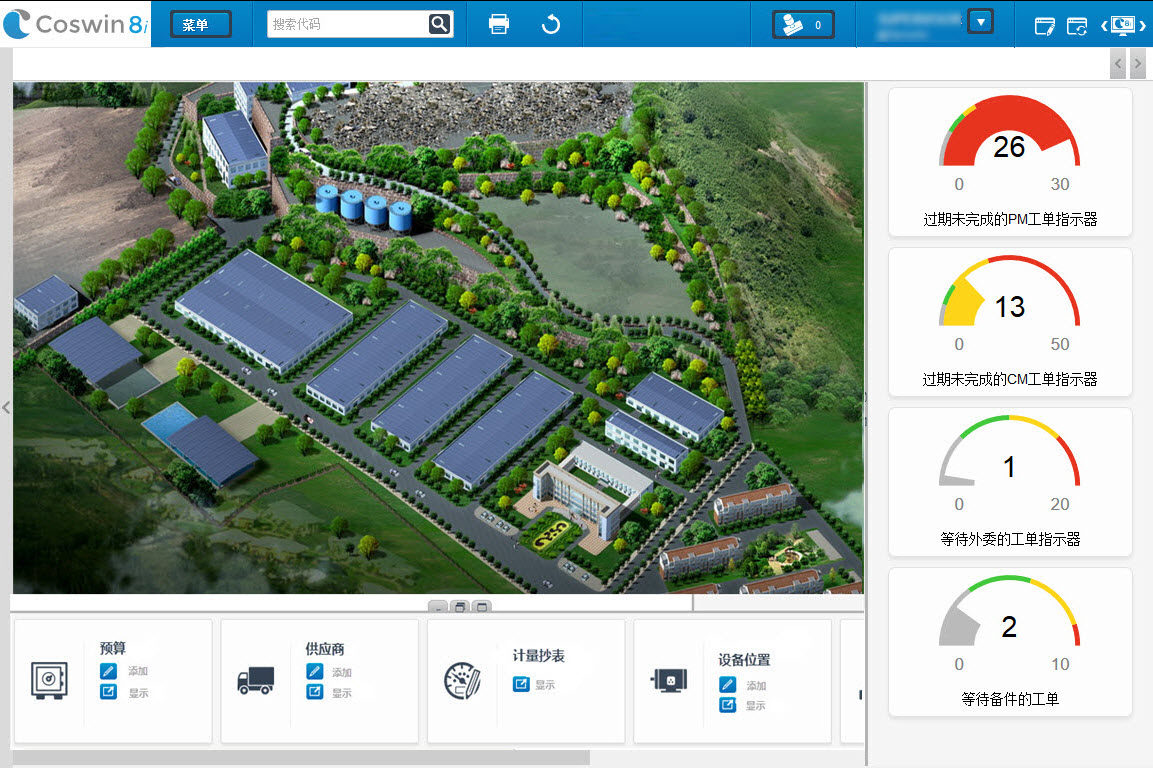1153x768 pixels.
Task: Click the print icon in top toolbar
Action: [499, 24]
